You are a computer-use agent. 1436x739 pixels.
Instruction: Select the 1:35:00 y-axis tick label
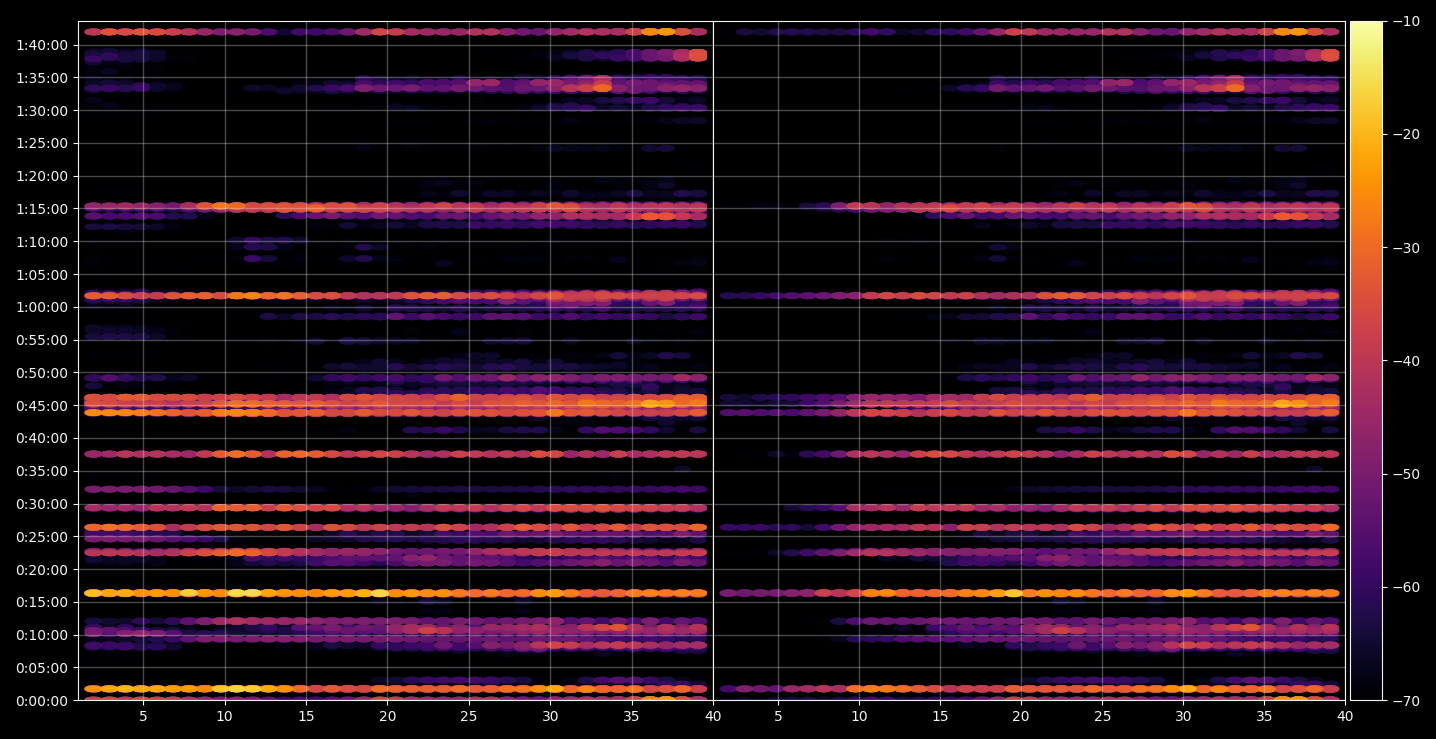coord(42,78)
